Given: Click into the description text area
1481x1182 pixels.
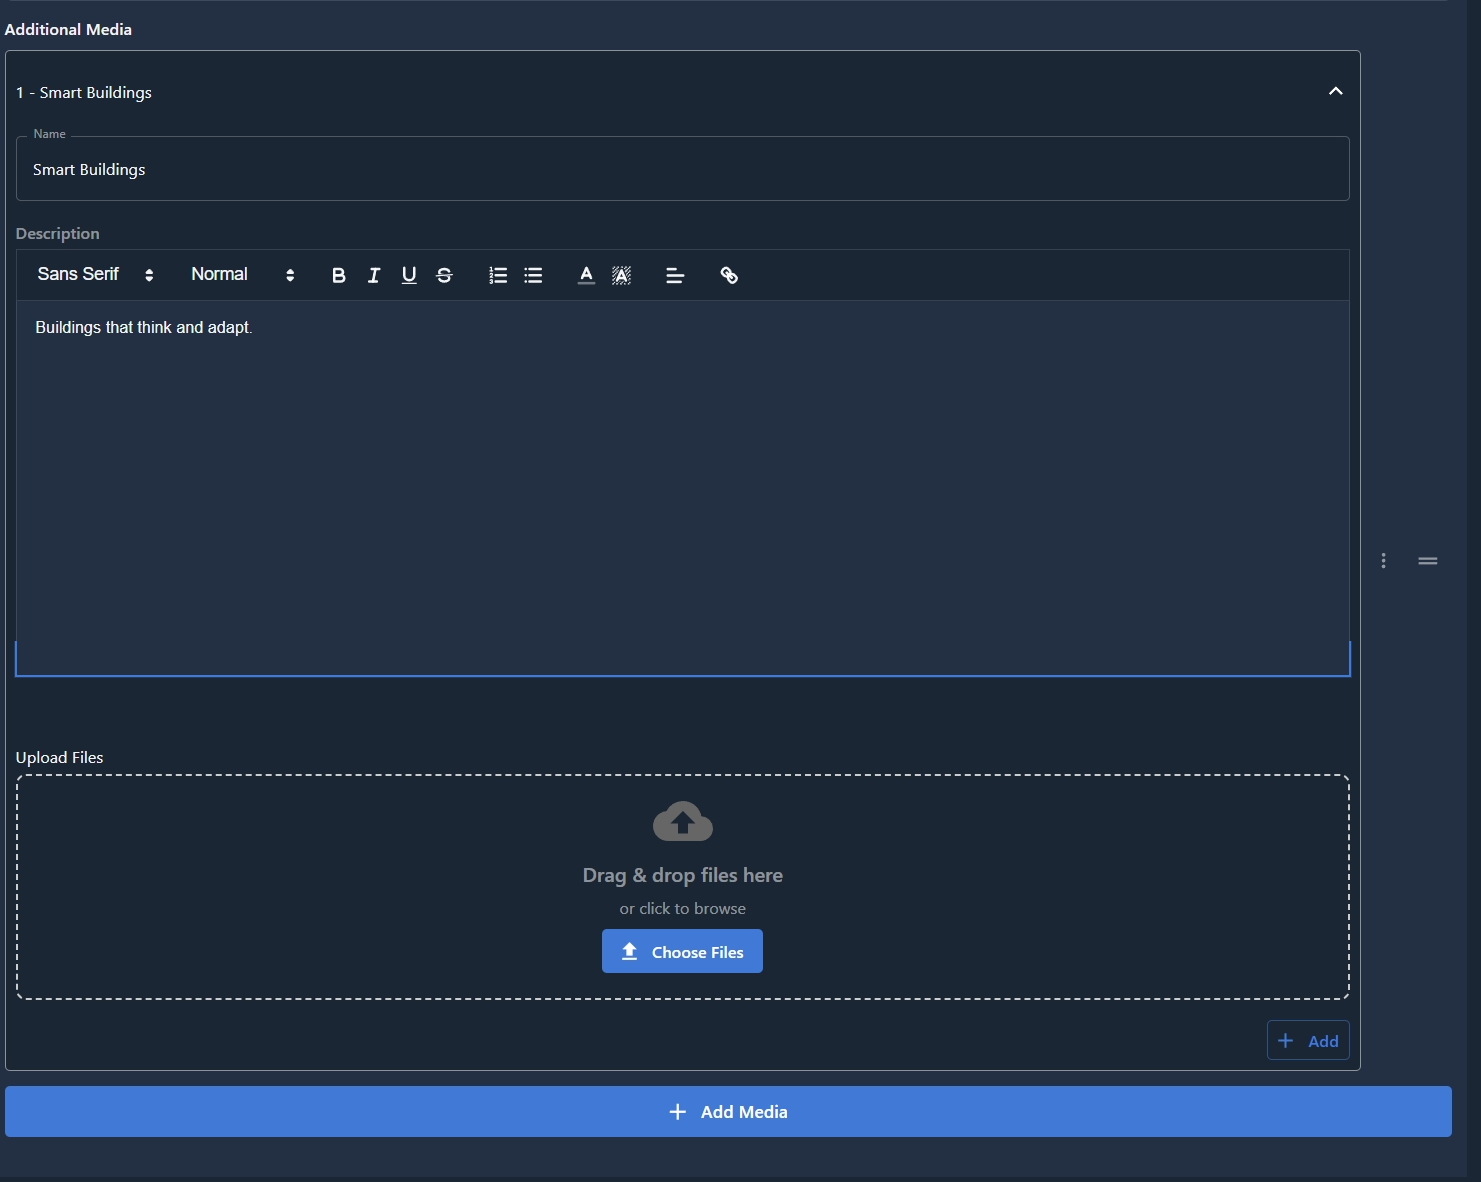Looking at the screenshot, I should [x=682, y=480].
